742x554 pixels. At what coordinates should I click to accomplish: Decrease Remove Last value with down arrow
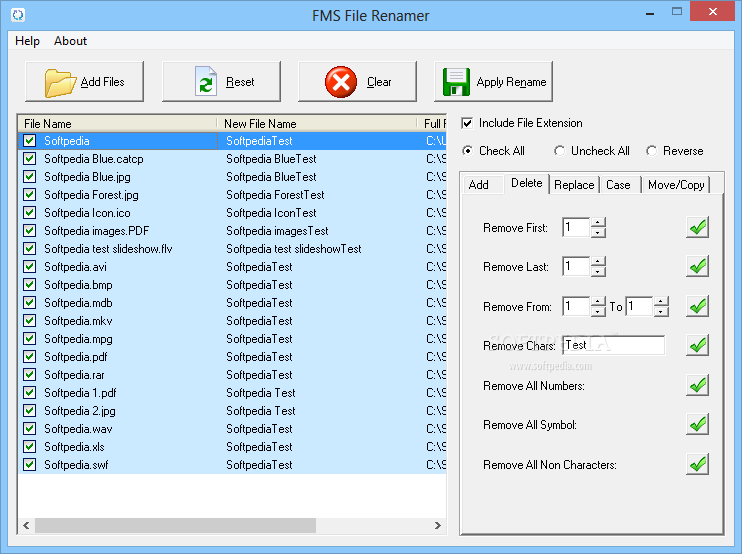(598, 272)
